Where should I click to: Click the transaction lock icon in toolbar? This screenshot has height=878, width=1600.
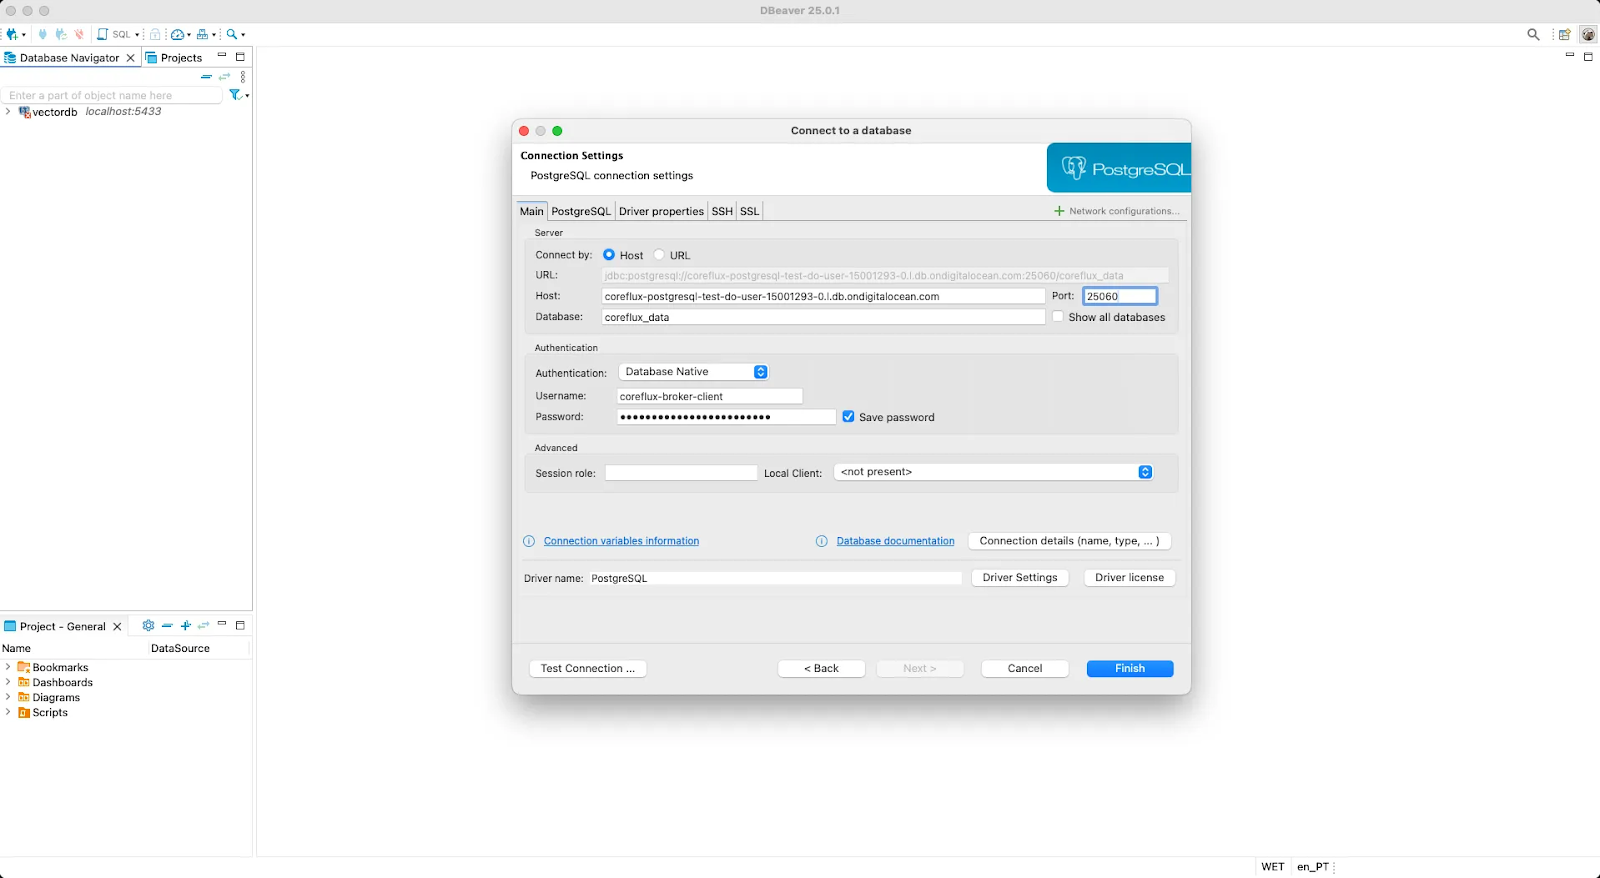(155, 34)
